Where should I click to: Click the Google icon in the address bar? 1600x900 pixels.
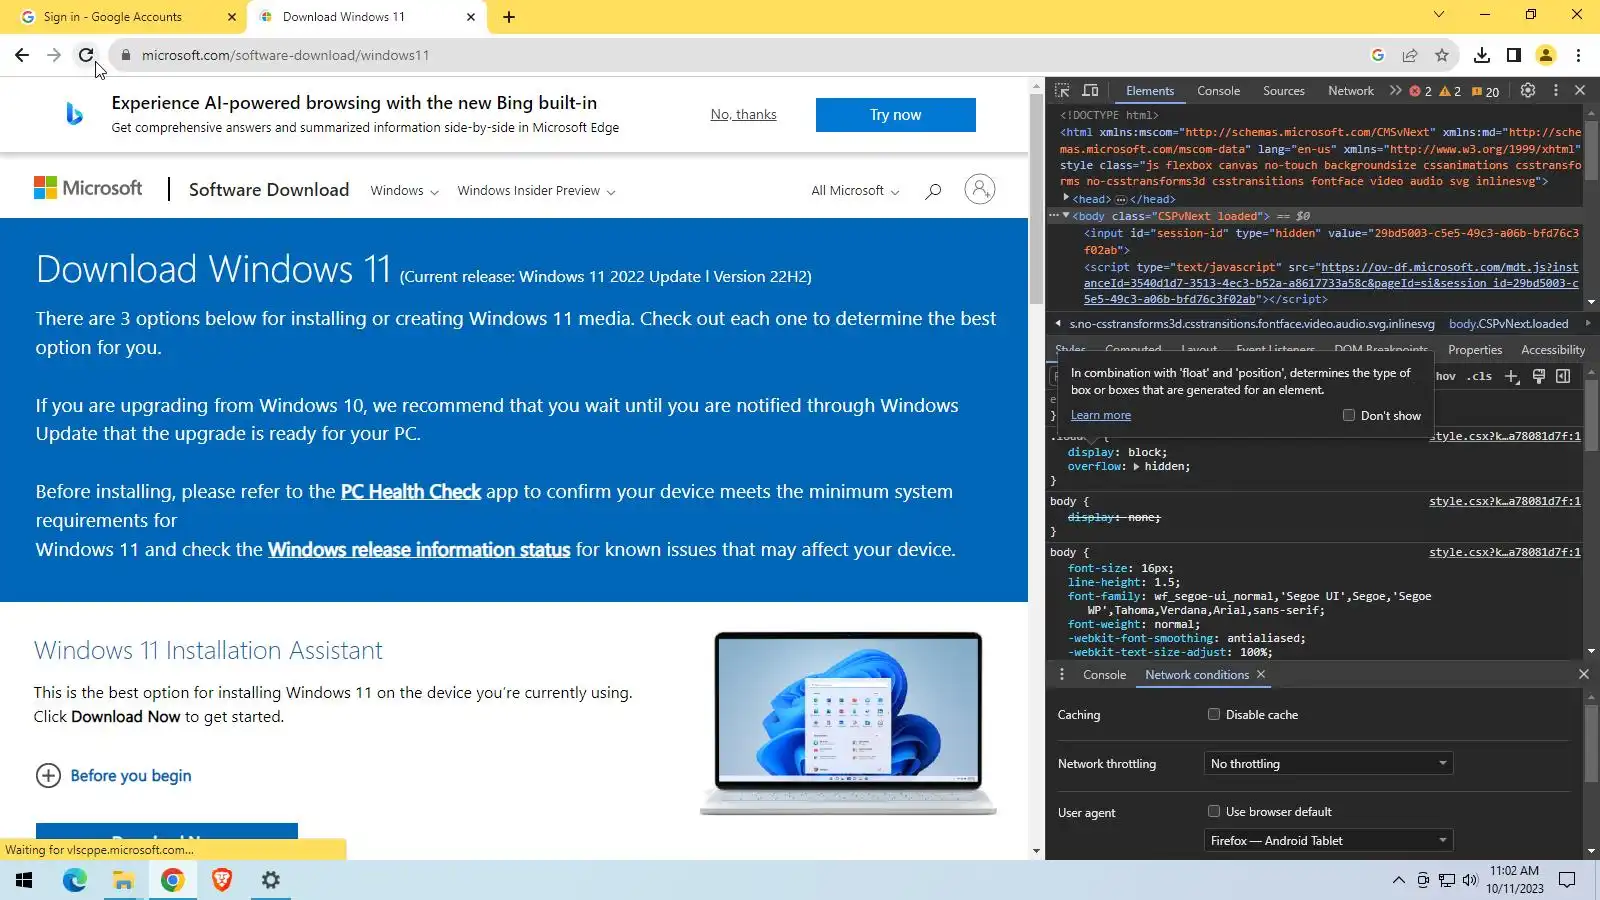coord(1378,55)
